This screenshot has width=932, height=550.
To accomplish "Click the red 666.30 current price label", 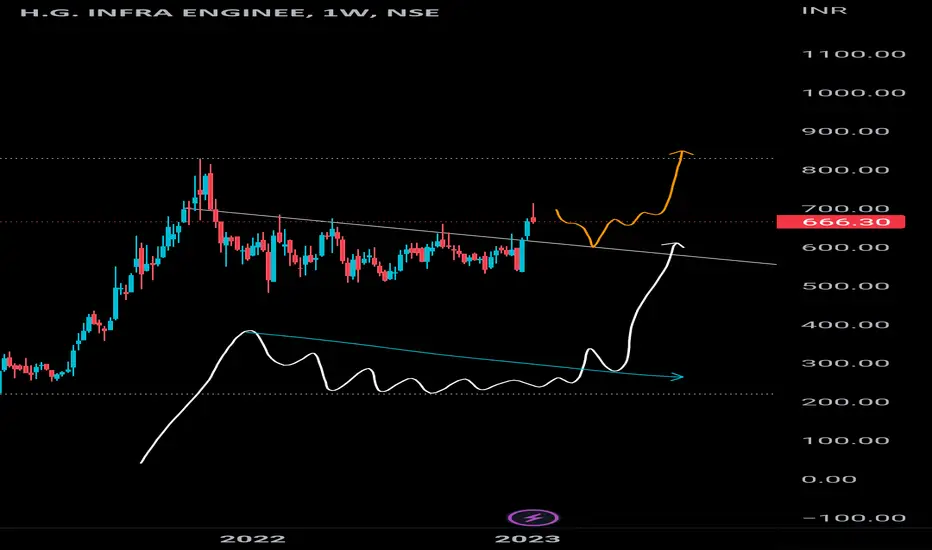I will [x=840, y=222].
